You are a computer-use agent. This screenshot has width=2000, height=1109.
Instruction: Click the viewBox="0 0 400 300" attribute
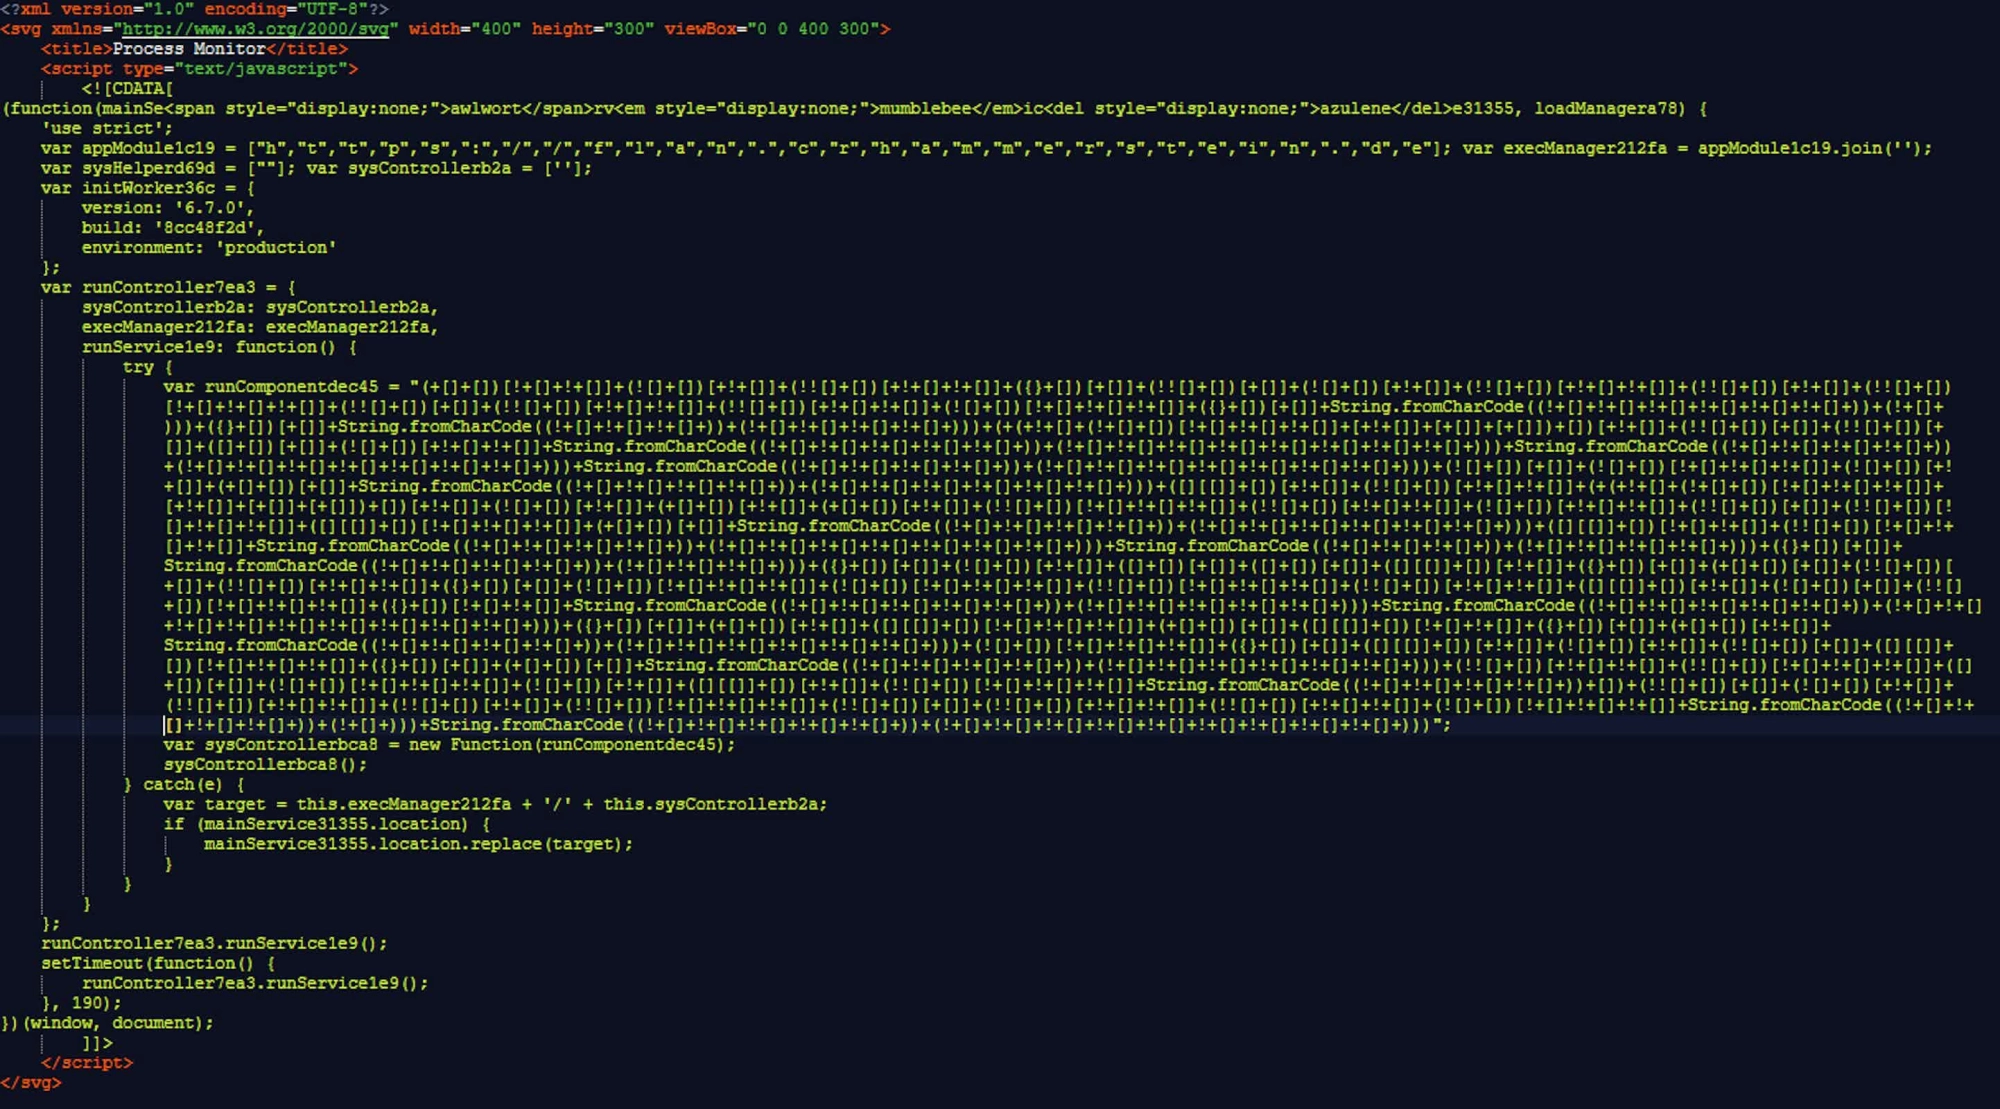coord(772,29)
